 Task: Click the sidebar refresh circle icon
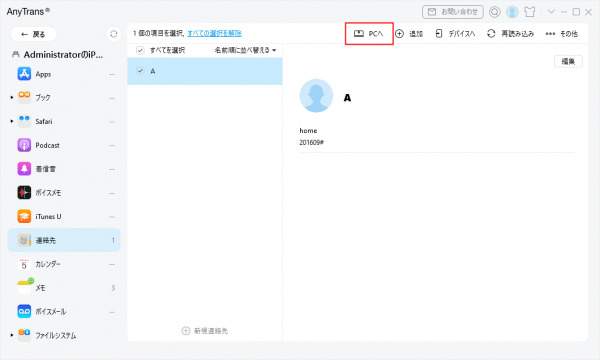coord(114,34)
